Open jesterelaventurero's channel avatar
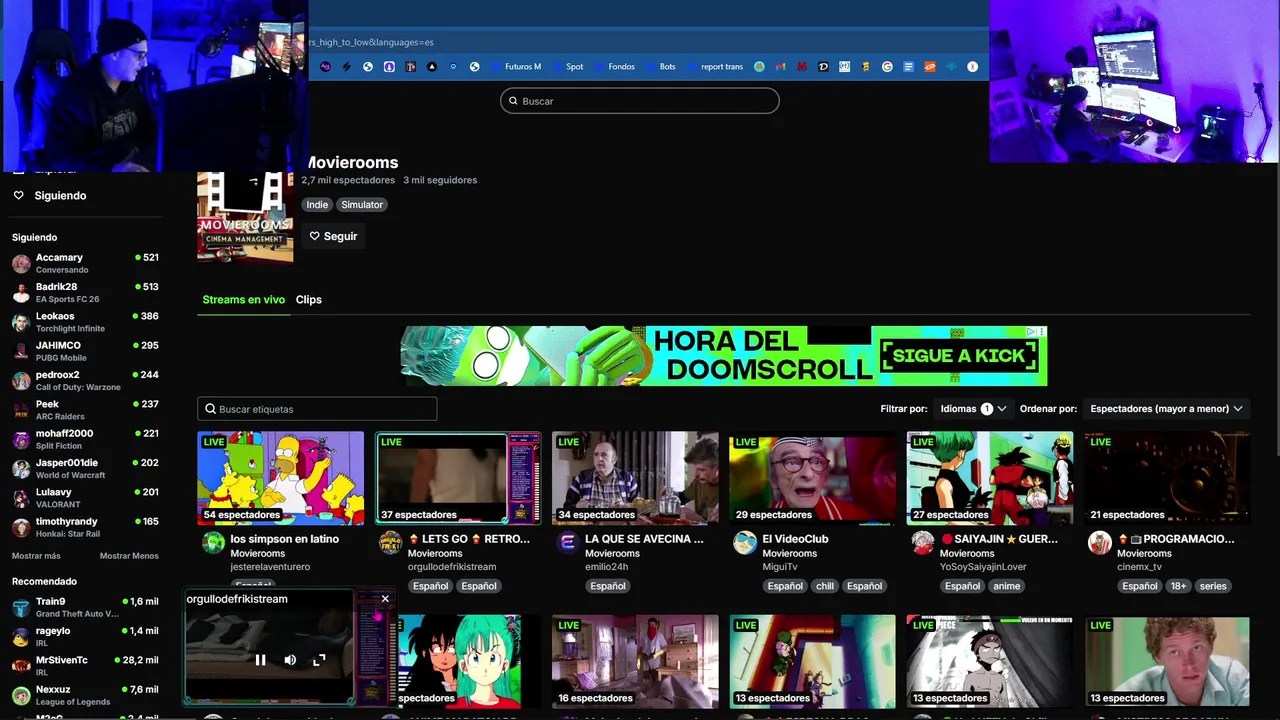 (213, 543)
